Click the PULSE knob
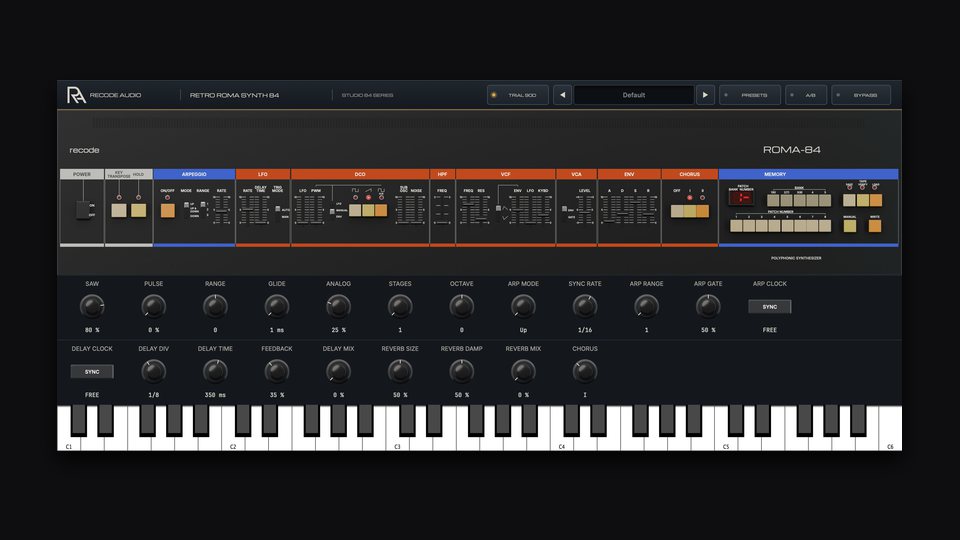Viewport: 960px width, 540px height. coord(154,306)
